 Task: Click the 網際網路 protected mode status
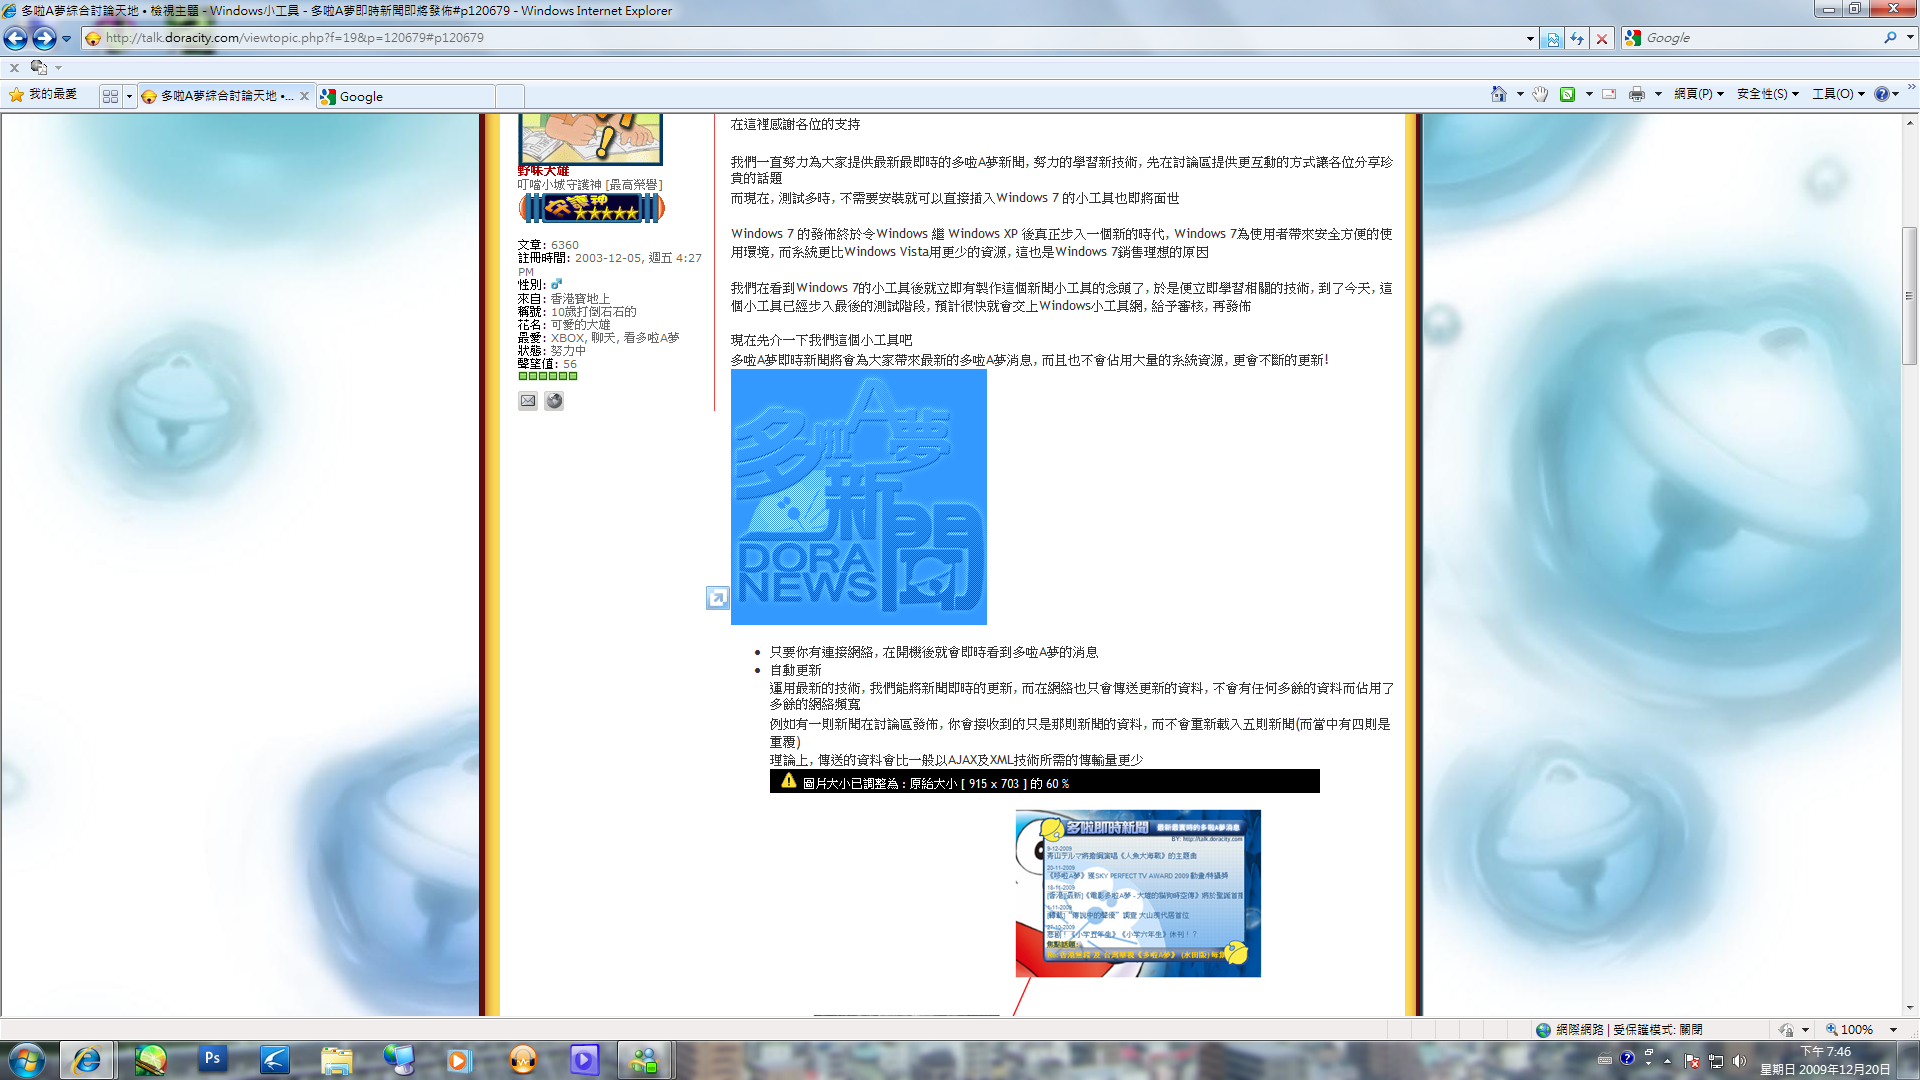coord(1618,1030)
